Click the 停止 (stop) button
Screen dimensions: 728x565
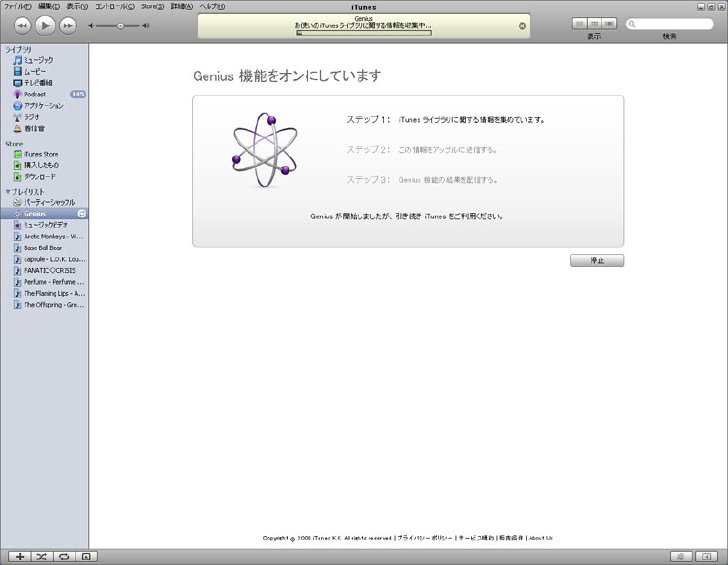[x=597, y=260]
